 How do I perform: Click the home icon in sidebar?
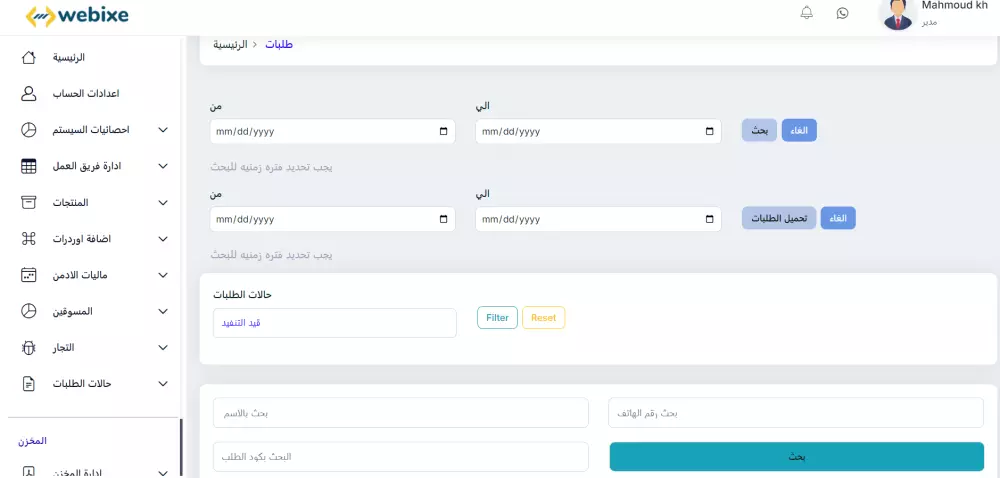point(29,57)
